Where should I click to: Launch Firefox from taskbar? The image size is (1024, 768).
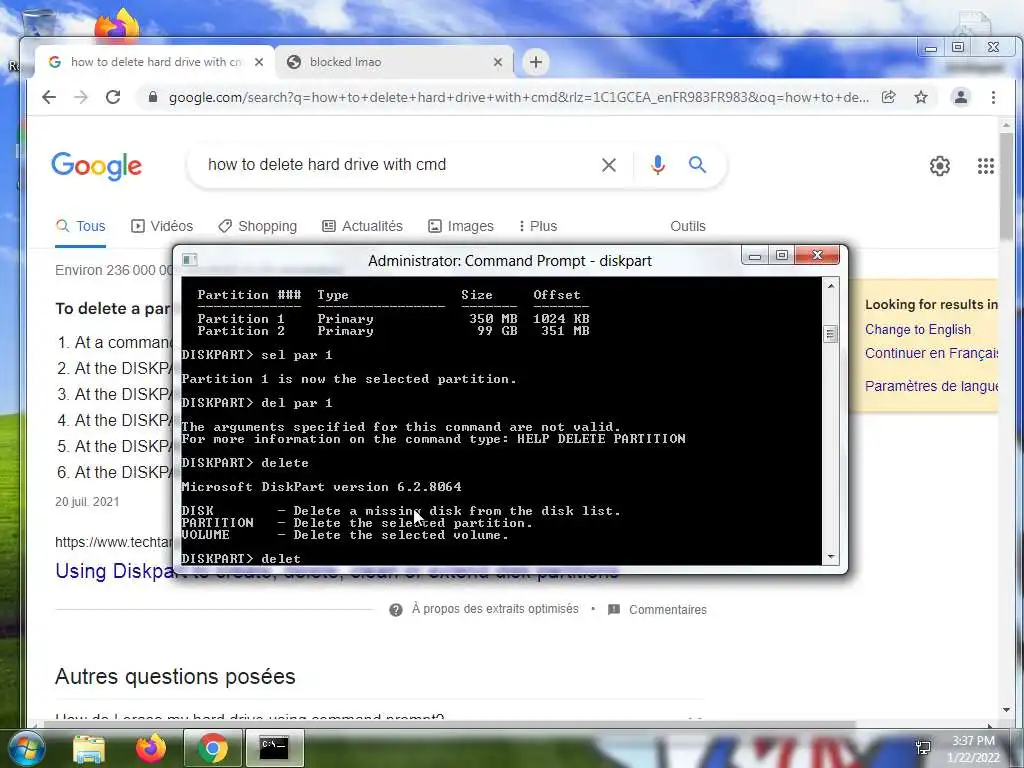click(x=151, y=749)
